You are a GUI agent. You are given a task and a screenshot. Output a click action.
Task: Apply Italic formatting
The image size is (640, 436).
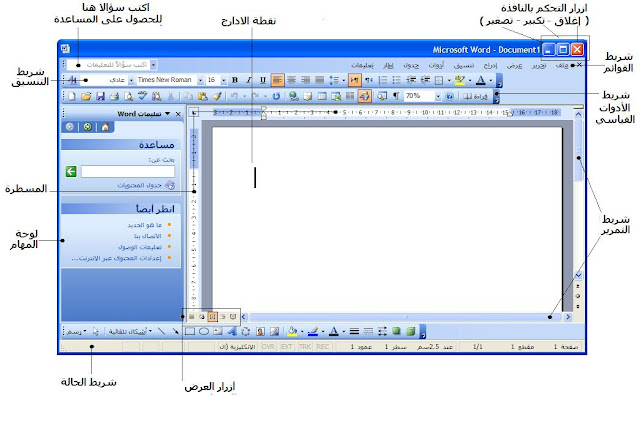pyautogui.click(x=249, y=80)
